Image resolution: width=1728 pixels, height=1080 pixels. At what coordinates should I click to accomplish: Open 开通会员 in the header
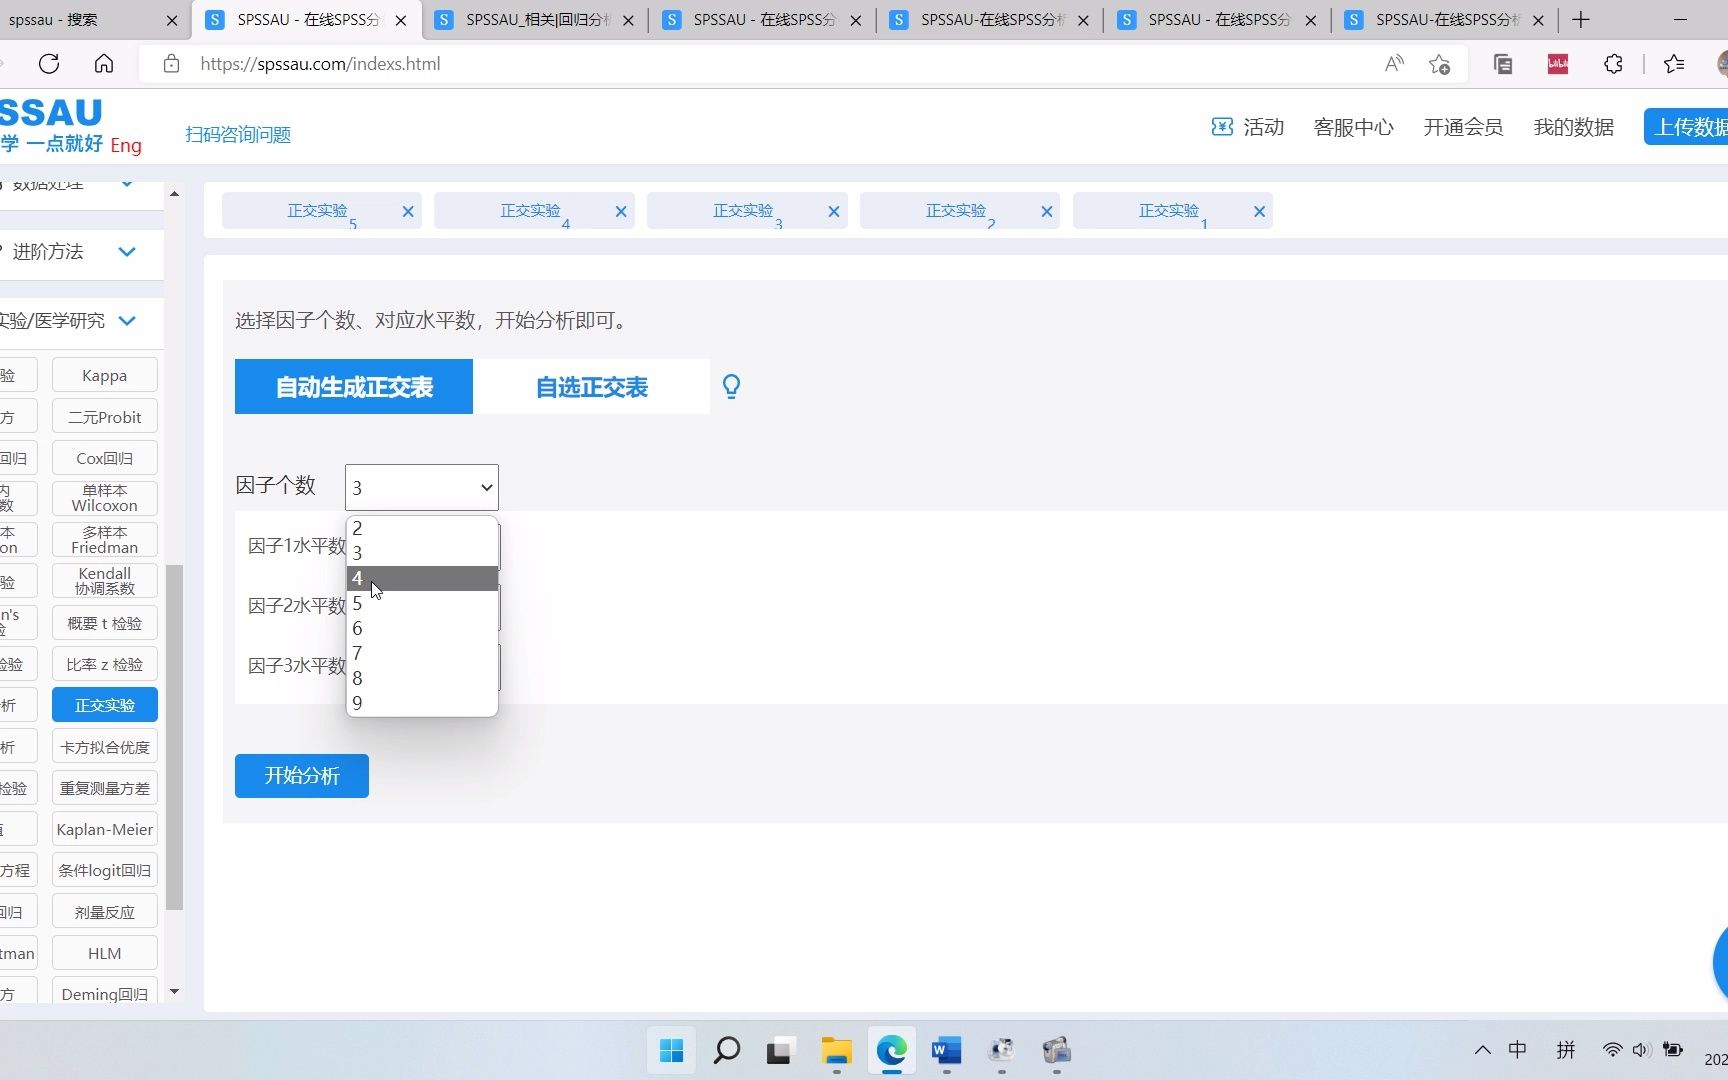tap(1463, 127)
